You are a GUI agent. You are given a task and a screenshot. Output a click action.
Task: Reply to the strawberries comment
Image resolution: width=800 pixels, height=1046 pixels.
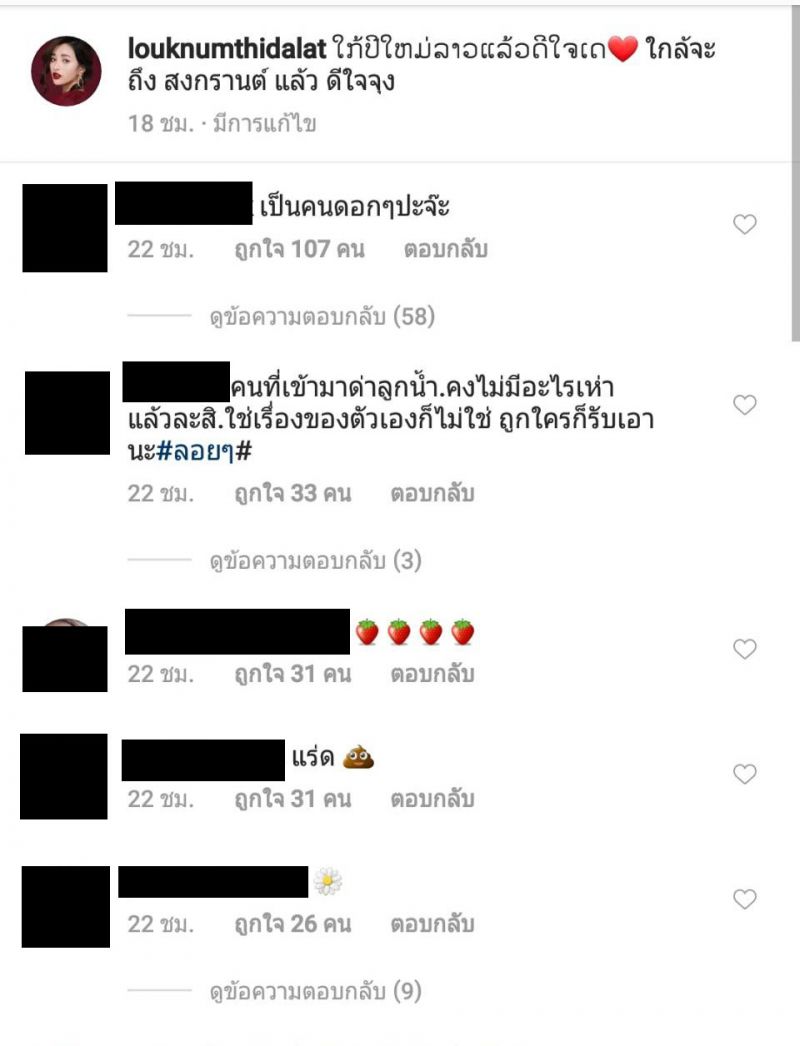point(432,674)
